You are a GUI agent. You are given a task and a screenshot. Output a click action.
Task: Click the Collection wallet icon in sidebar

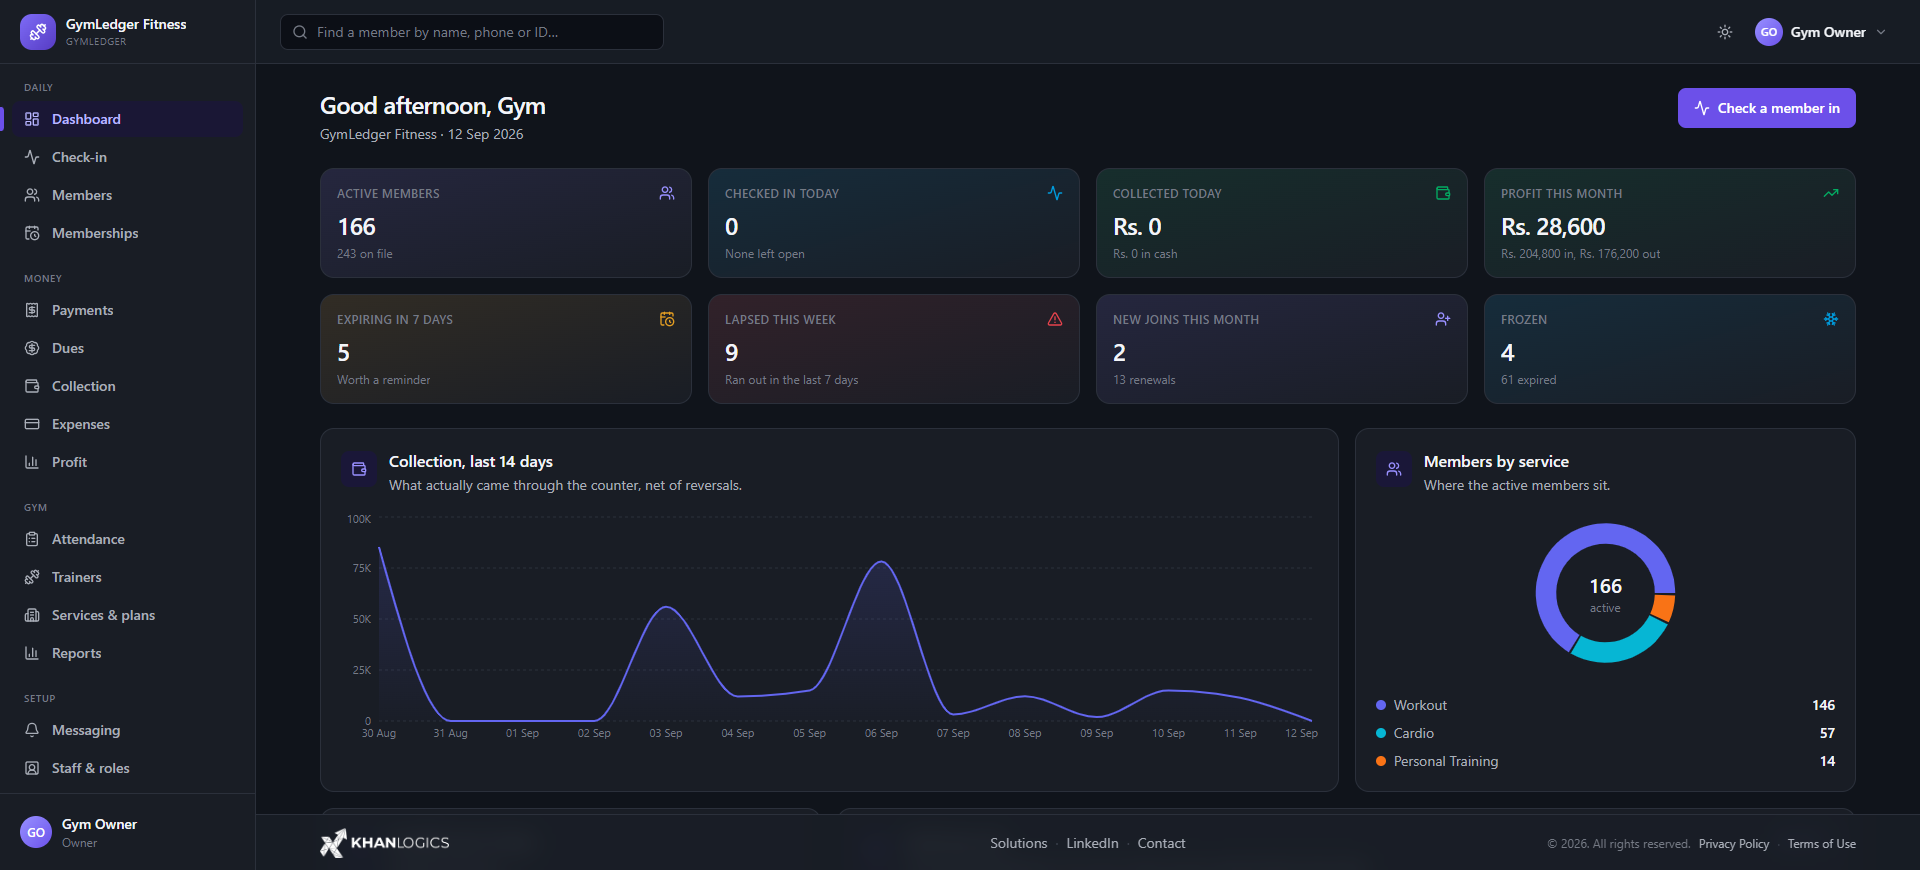(32, 386)
